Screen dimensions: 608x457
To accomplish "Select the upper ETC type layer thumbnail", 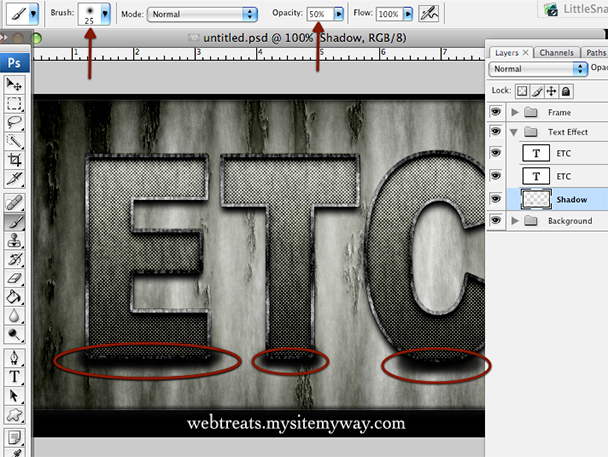I will (x=536, y=153).
